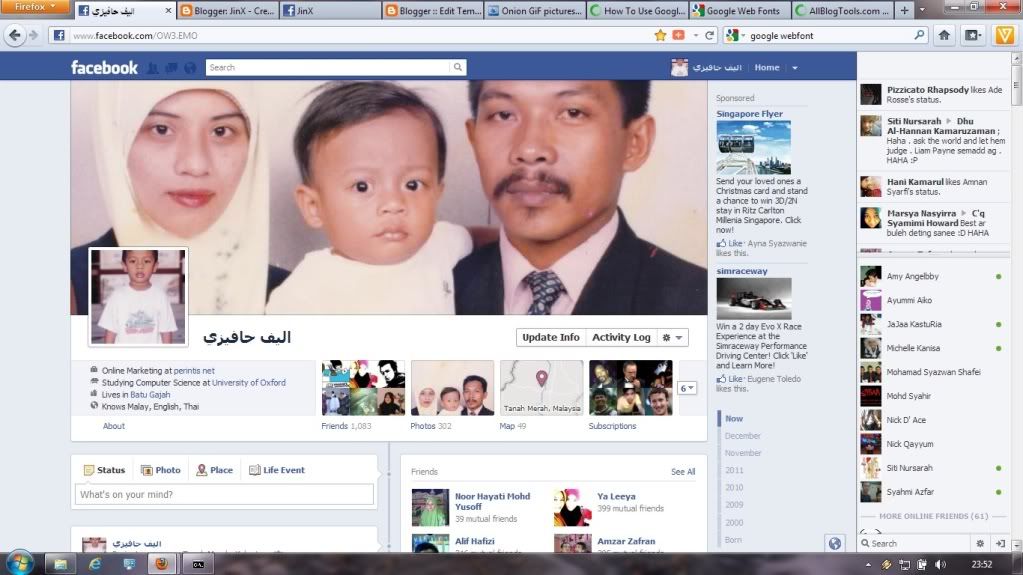Click the volume icon in system tray
1023x575 pixels.
940,565
